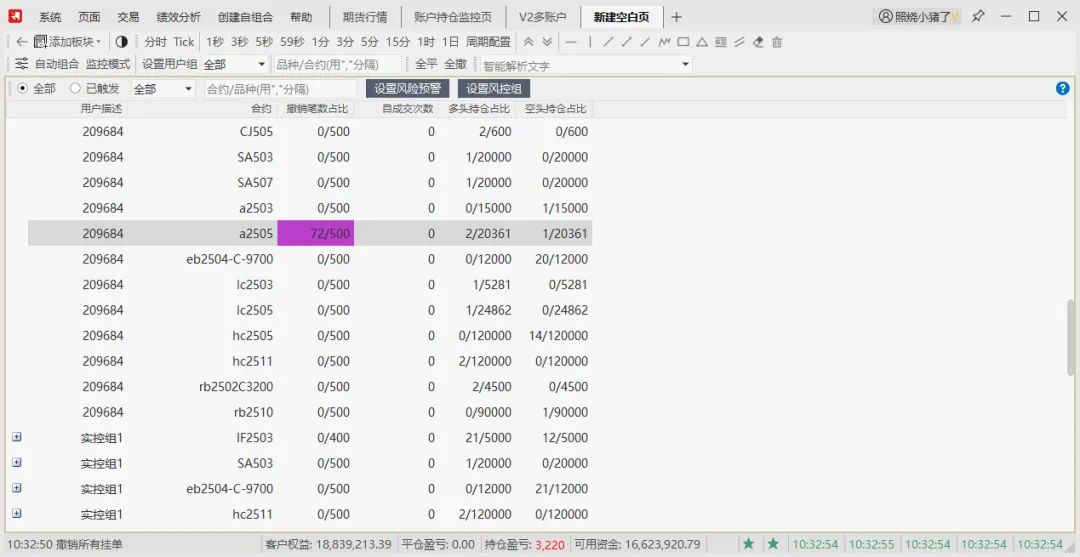Select the vertical line drawing tool

[x=590, y=42]
